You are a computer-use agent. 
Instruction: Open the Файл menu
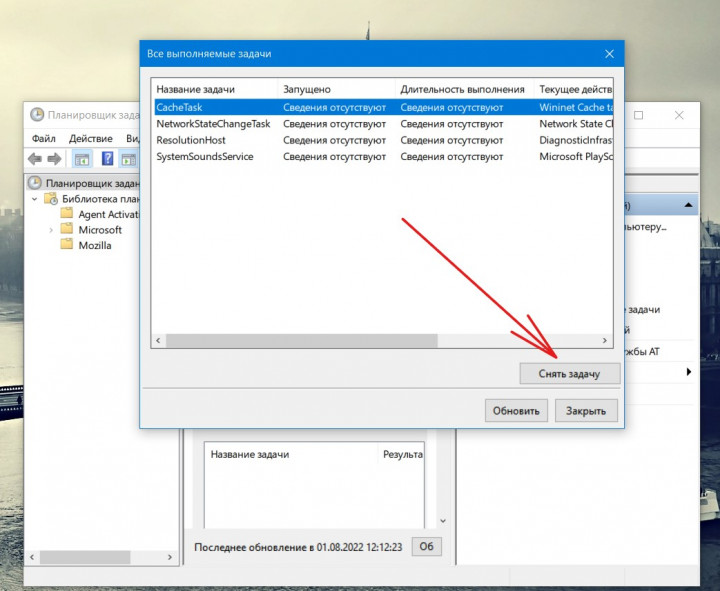point(43,138)
